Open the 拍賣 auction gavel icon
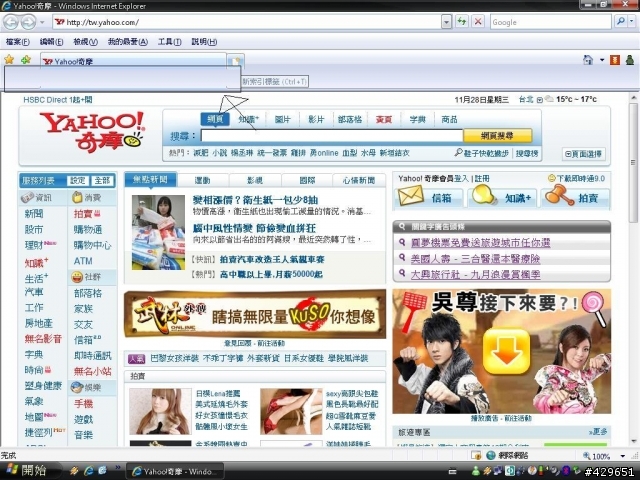640x480 pixels. [x=558, y=195]
